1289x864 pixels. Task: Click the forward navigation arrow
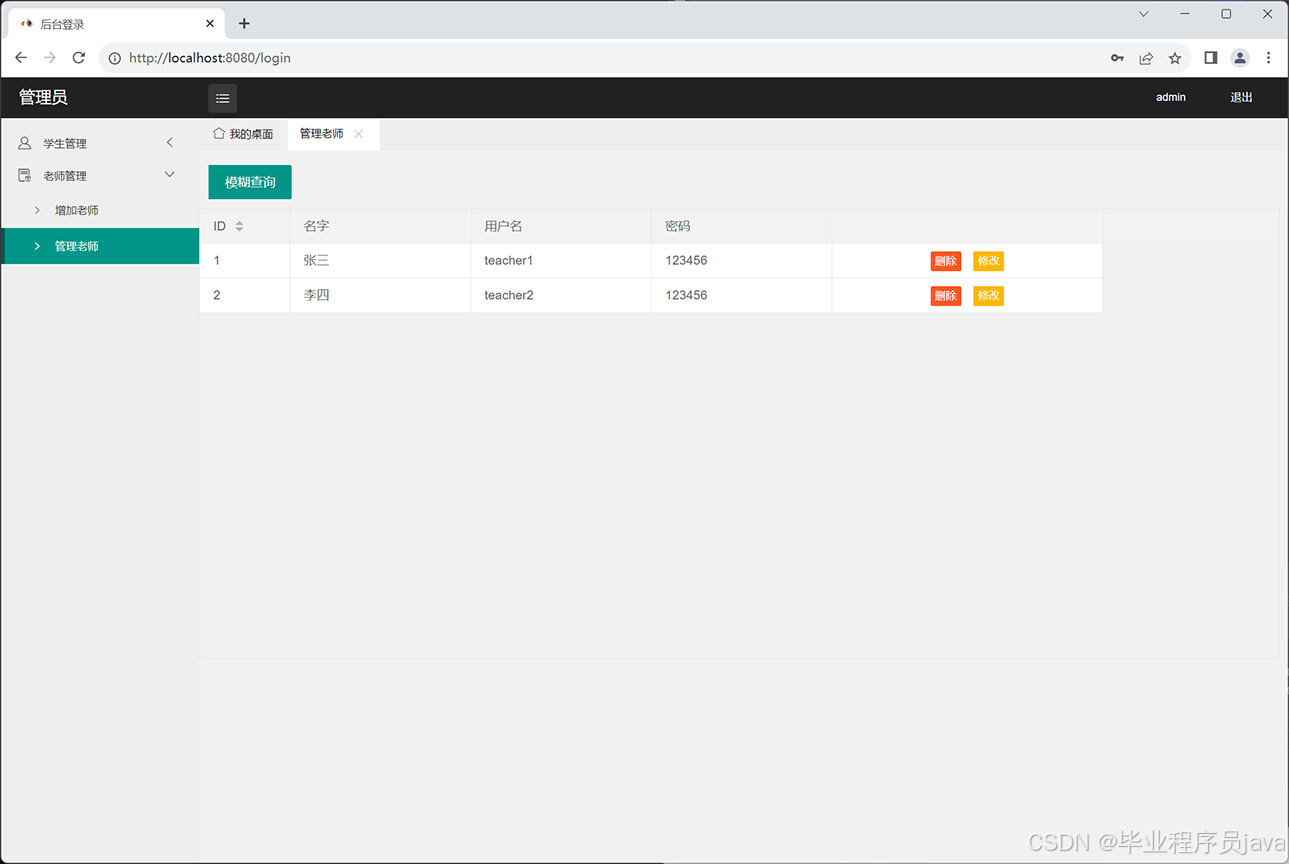click(49, 58)
